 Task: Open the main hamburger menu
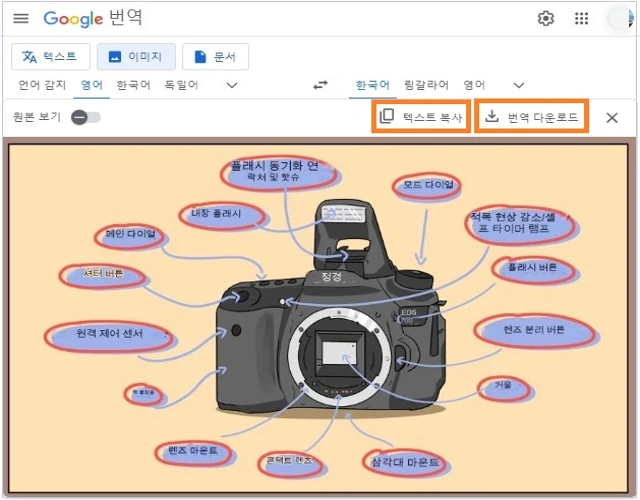(x=21, y=18)
